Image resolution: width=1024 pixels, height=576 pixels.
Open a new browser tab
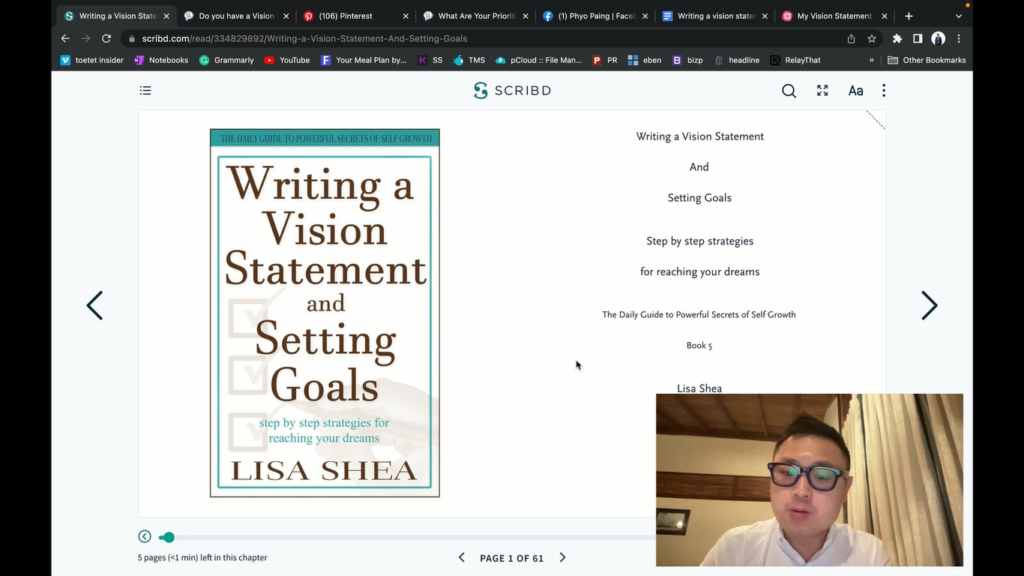coord(908,16)
